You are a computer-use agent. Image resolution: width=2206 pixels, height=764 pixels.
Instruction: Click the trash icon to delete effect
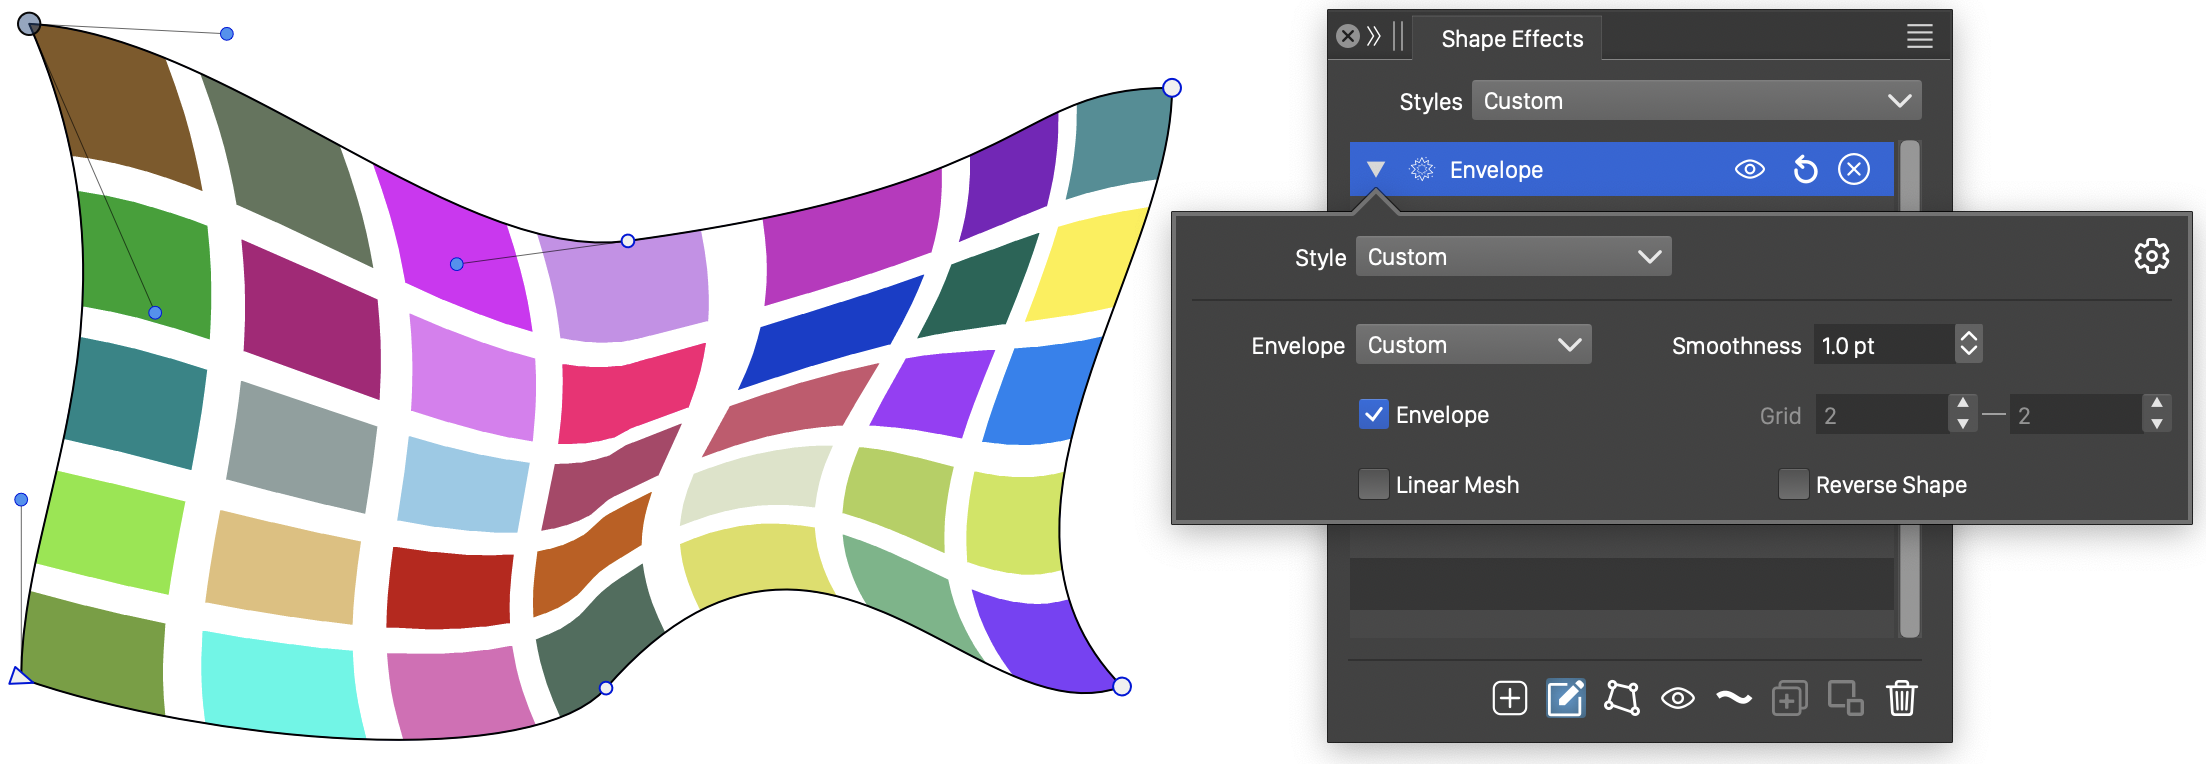pyautogui.click(x=1901, y=698)
